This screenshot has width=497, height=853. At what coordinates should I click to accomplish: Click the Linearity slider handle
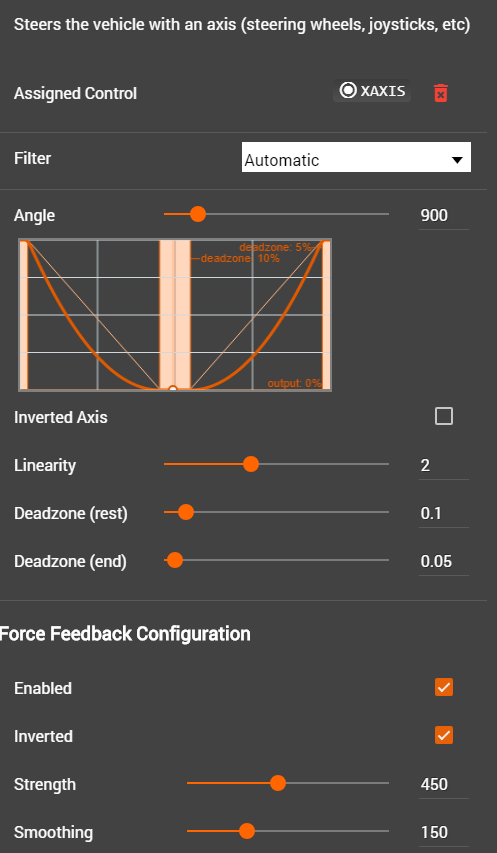pos(251,464)
